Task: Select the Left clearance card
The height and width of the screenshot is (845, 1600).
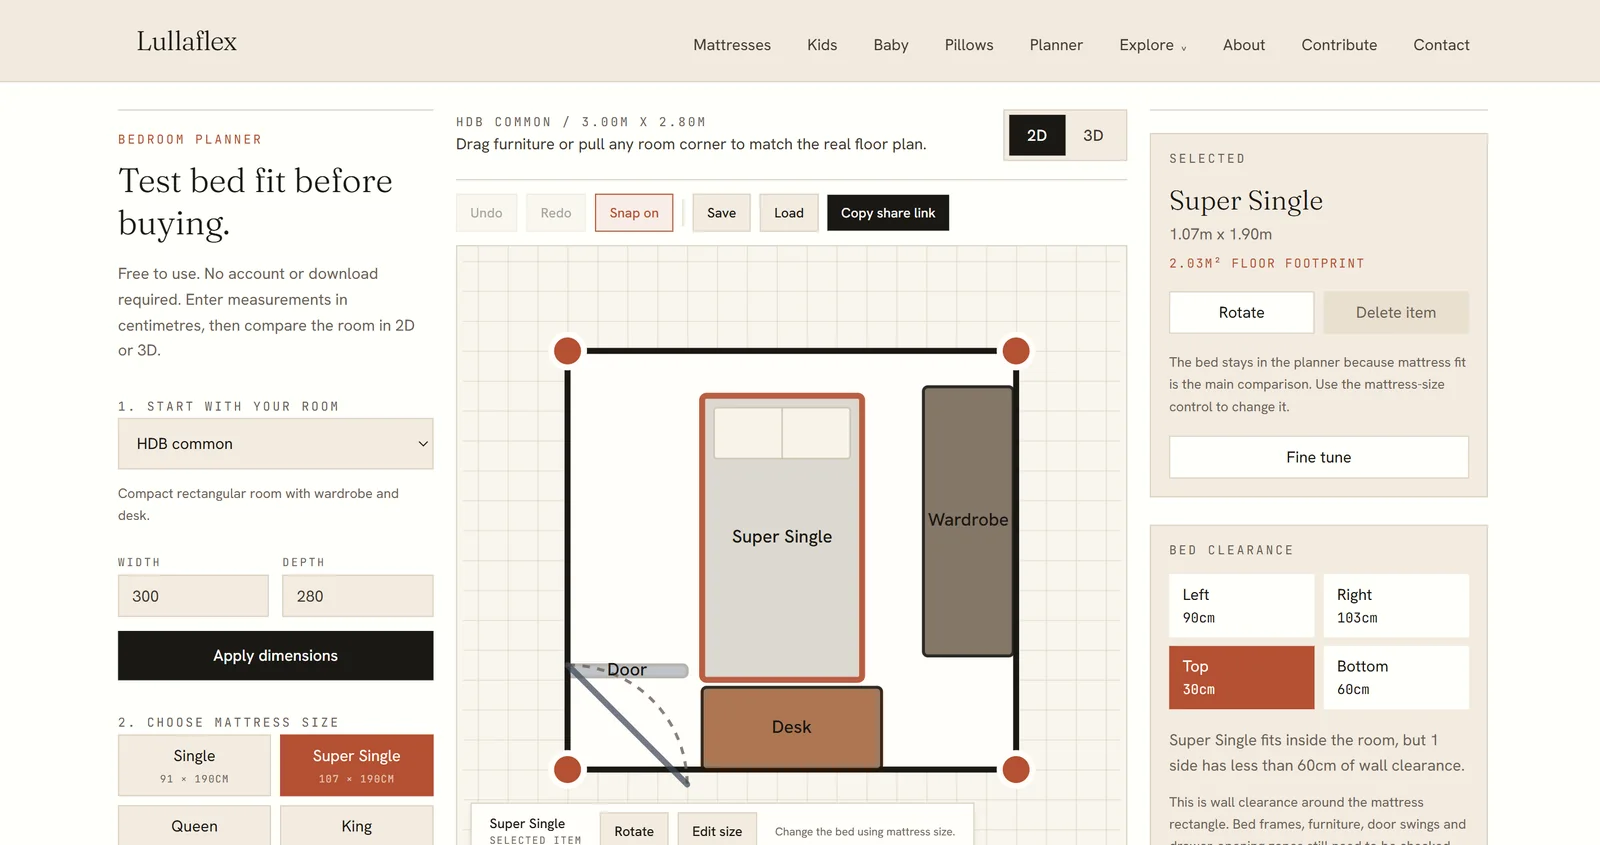Action: [1242, 606]
